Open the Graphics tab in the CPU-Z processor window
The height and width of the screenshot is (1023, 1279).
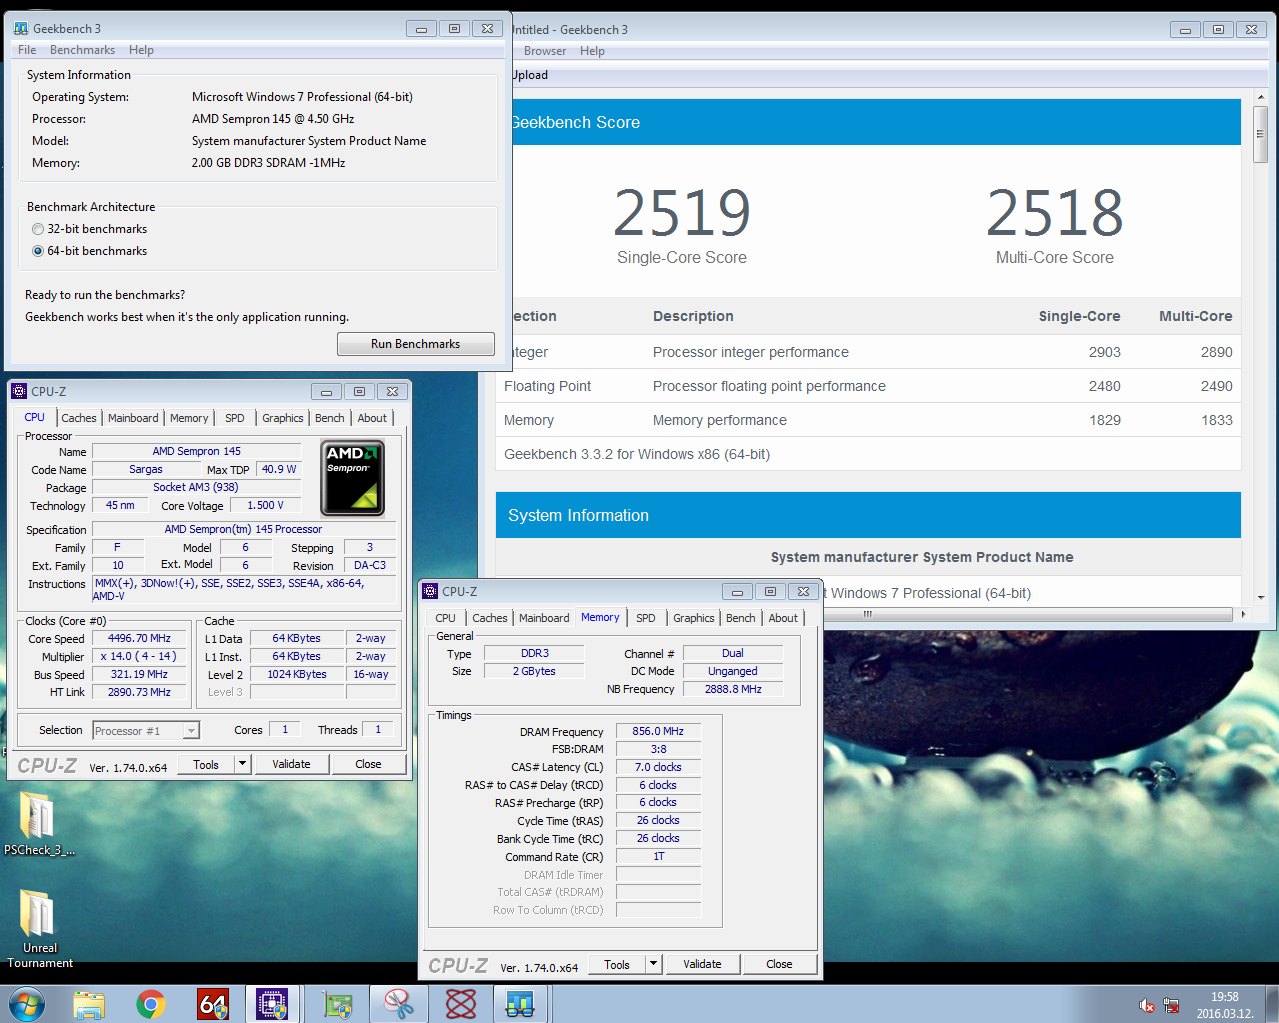[x=283, y=418]
